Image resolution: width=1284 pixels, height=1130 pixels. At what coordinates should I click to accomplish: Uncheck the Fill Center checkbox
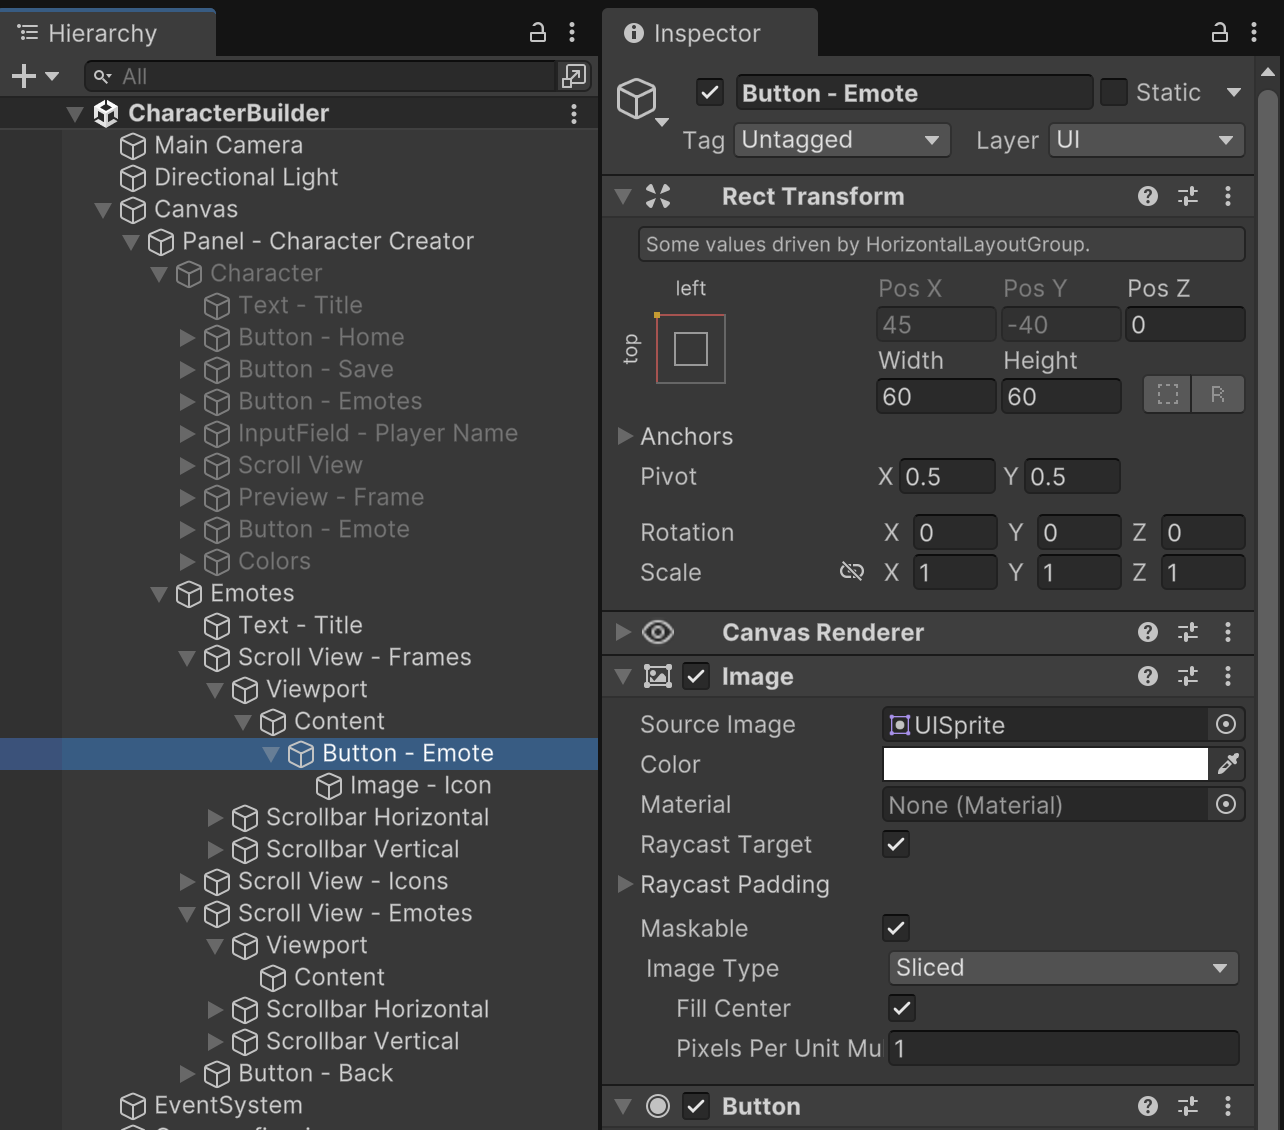click(x=901, y=1009)
